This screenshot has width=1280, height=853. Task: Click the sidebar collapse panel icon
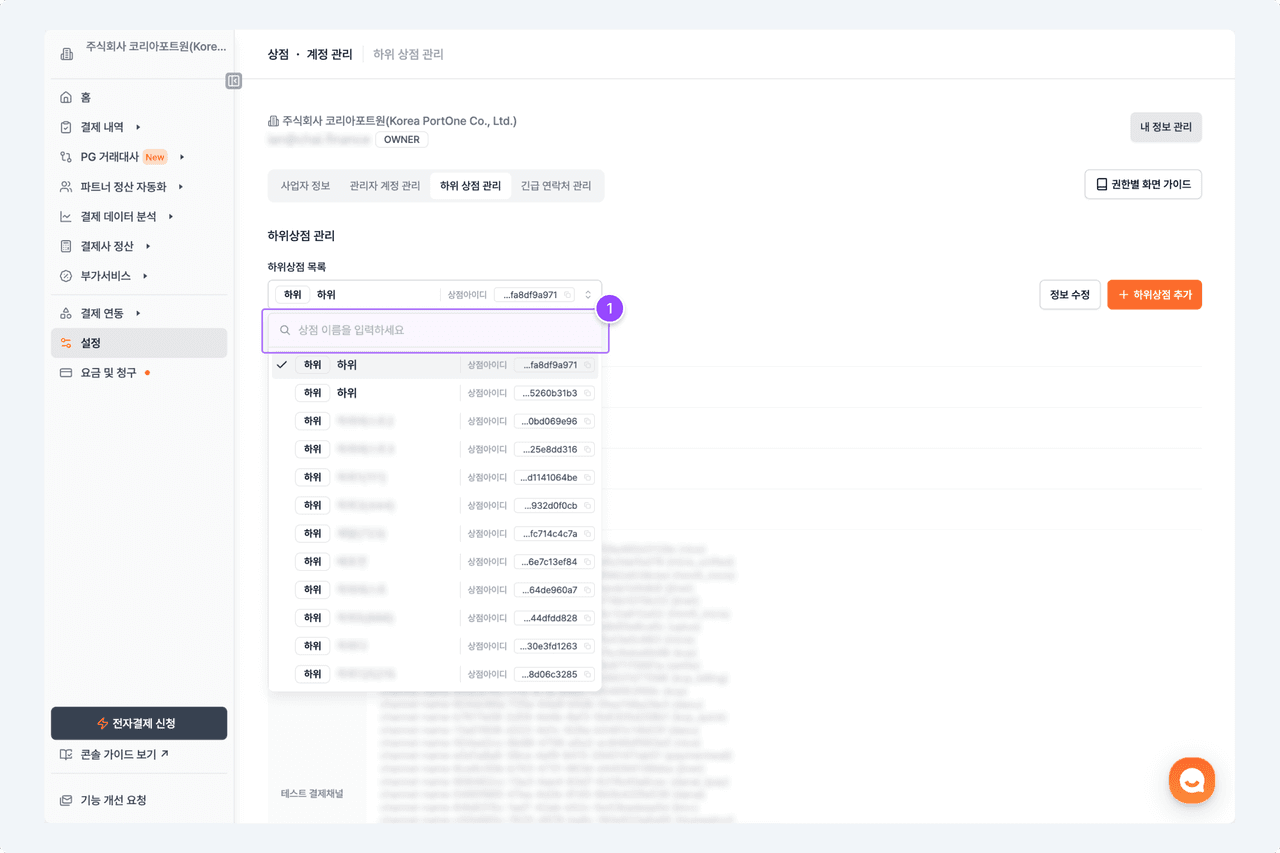click(x=233, y=81)
